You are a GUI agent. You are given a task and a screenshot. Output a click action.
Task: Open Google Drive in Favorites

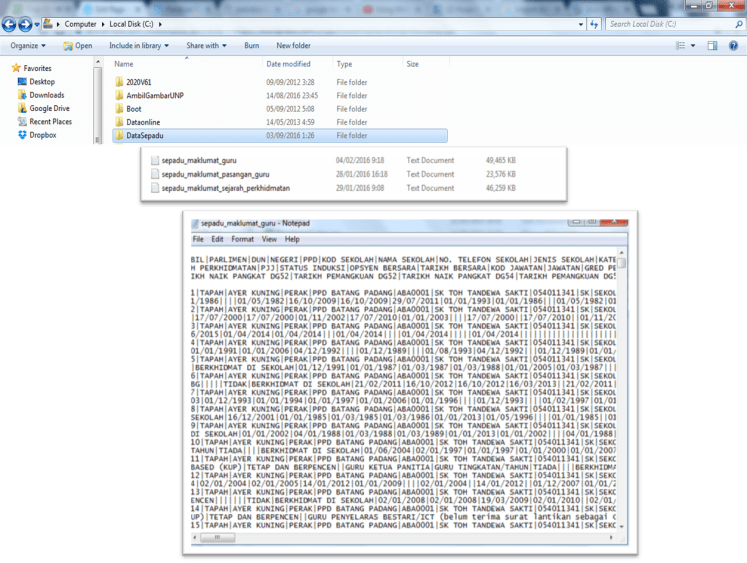pos(49,108)
